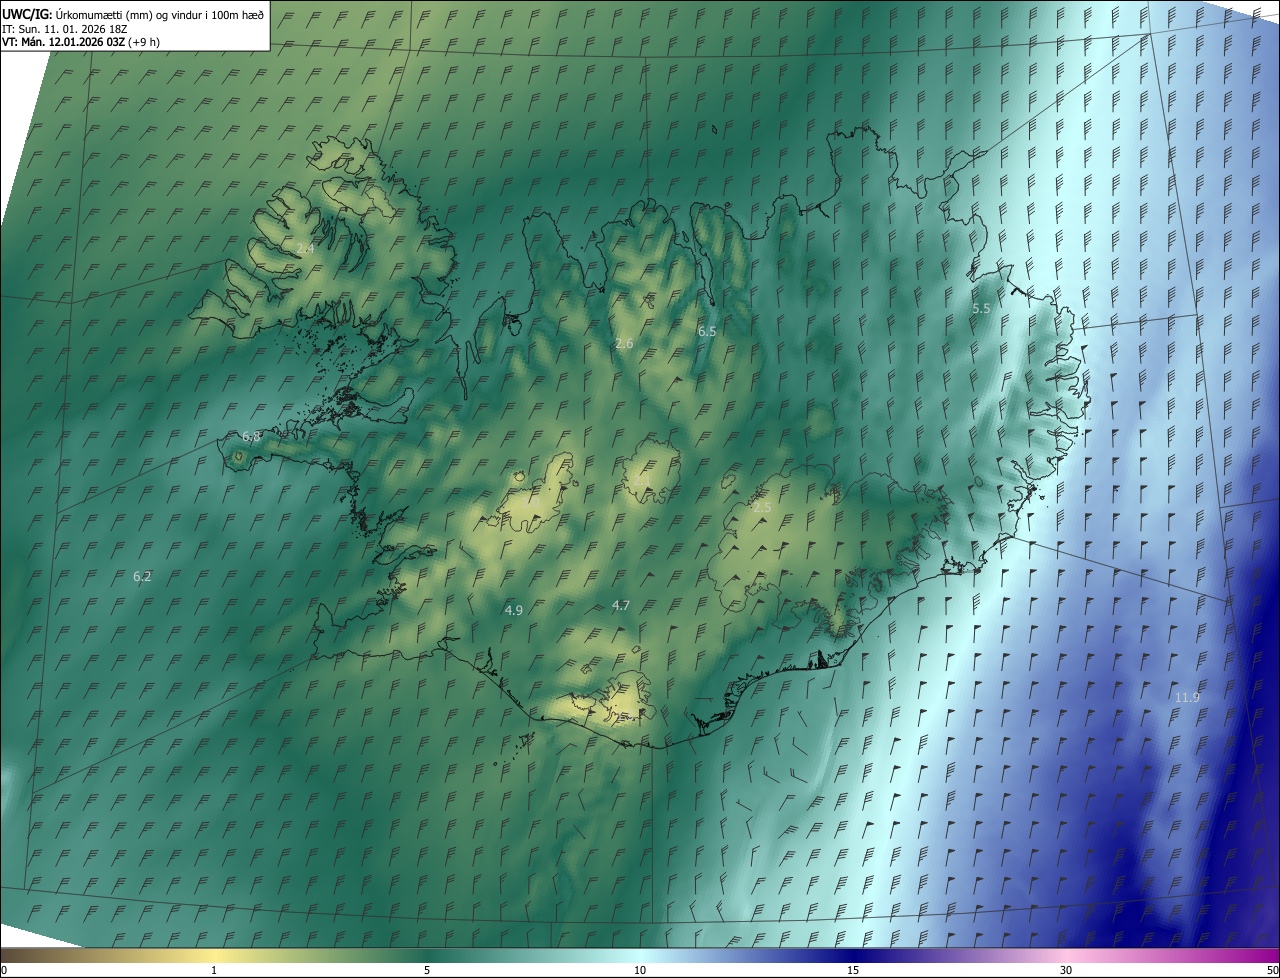Click the 'IT: Sun. 11. 01. 2026 18Z' line
Viewport: 1280px width, 978px height.
(x=63, y=28)
